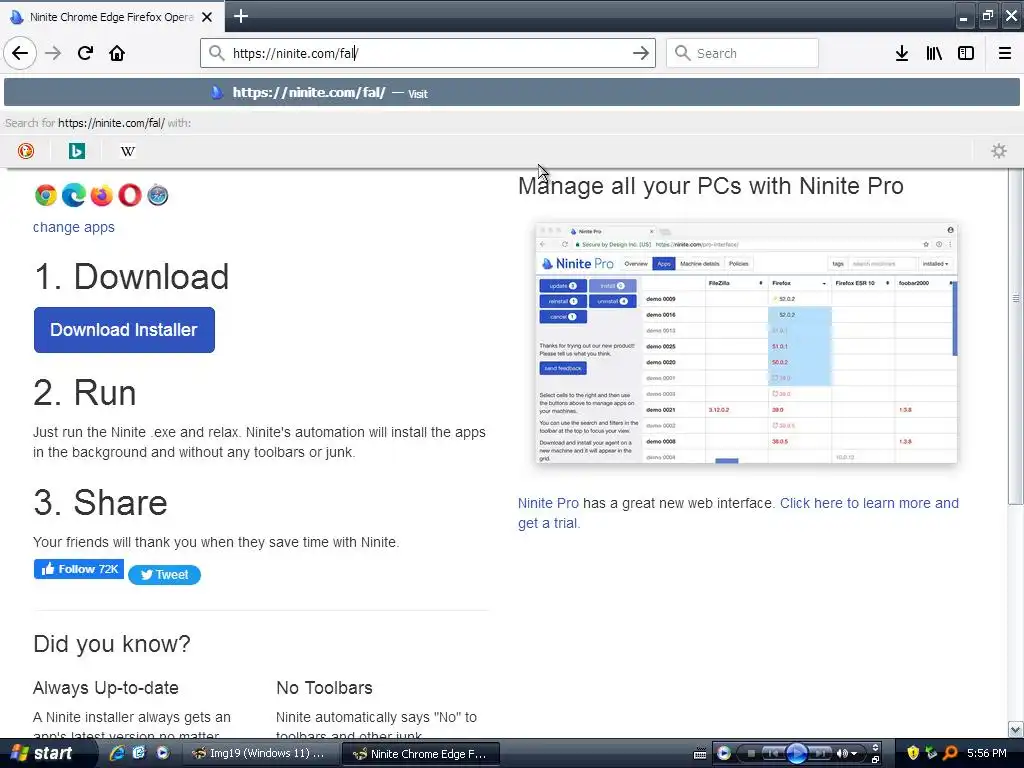Image resolution: width=1024 pixels, height=768 pixels.
Task: Toggle the sidebar view icon
Action: click(x=966, y=53)
